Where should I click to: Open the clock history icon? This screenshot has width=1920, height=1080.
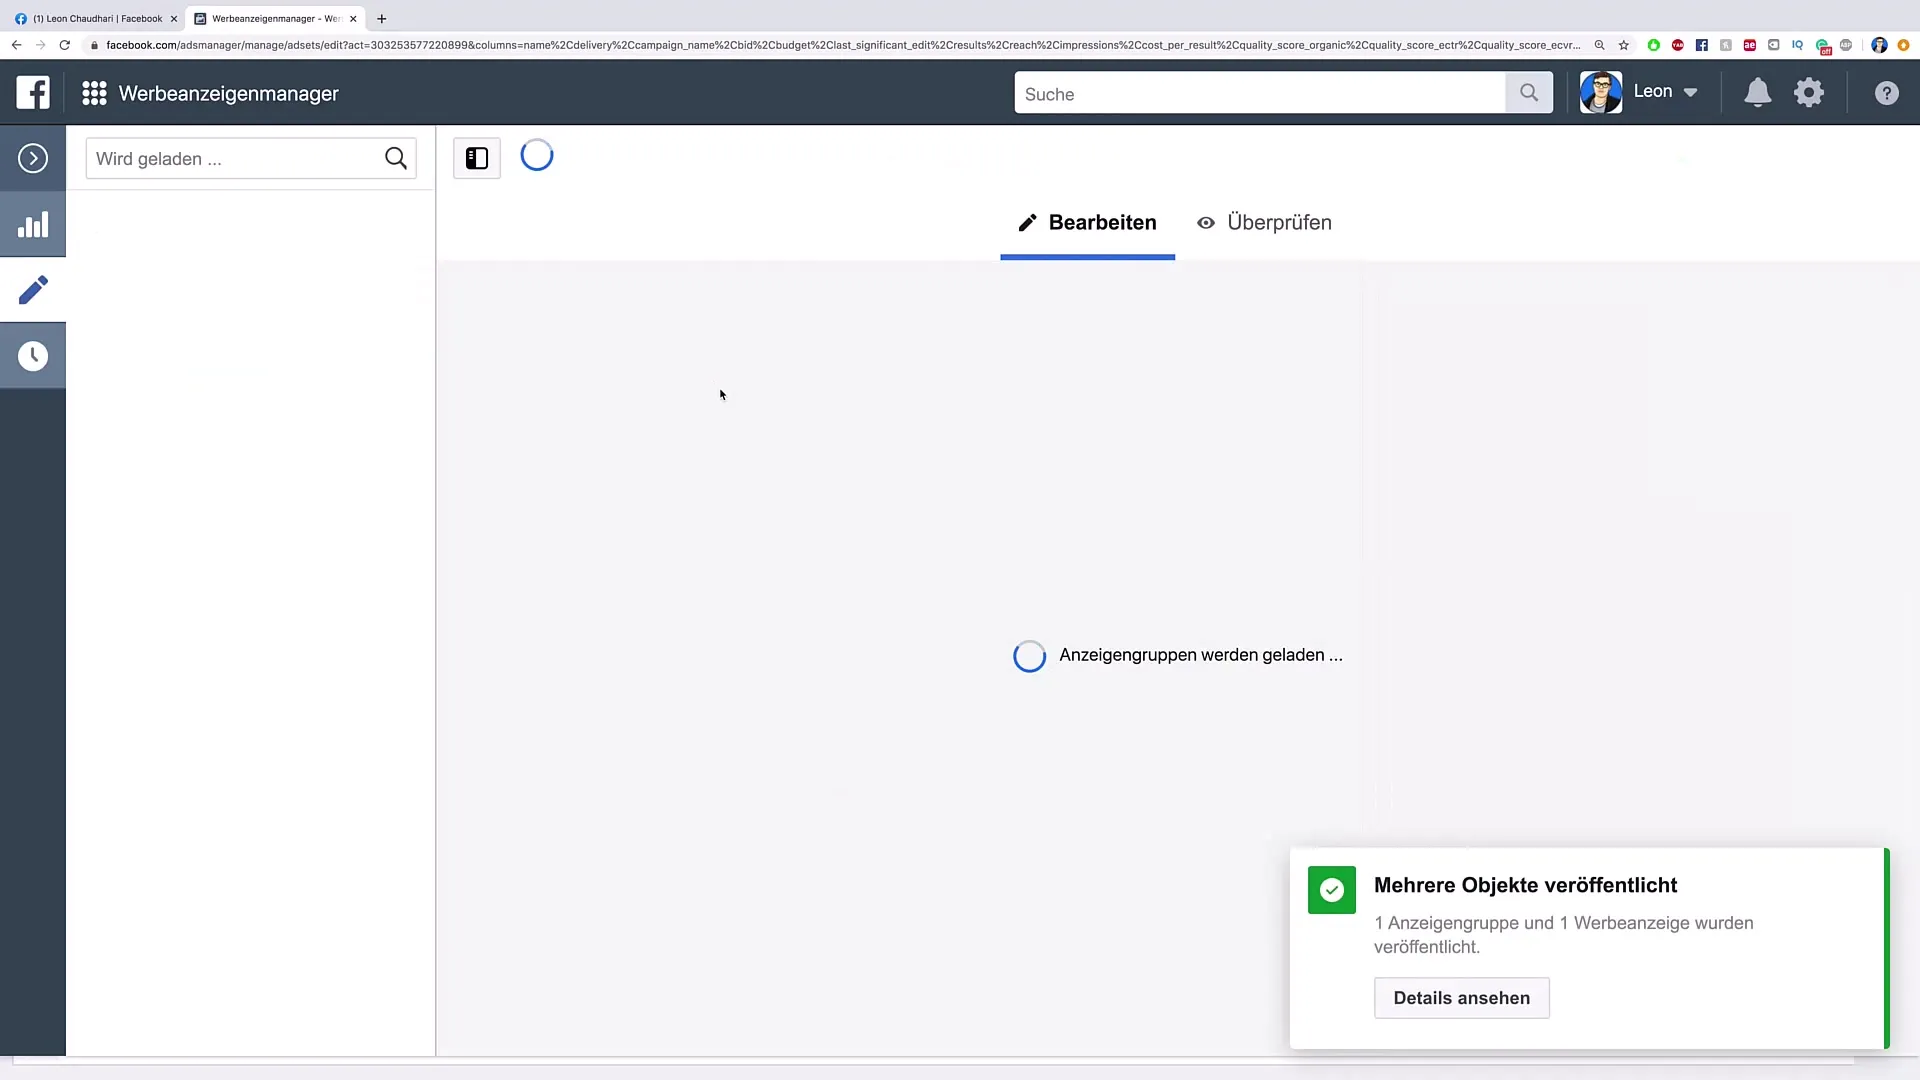pyautogui.click(x=33, y=356)
